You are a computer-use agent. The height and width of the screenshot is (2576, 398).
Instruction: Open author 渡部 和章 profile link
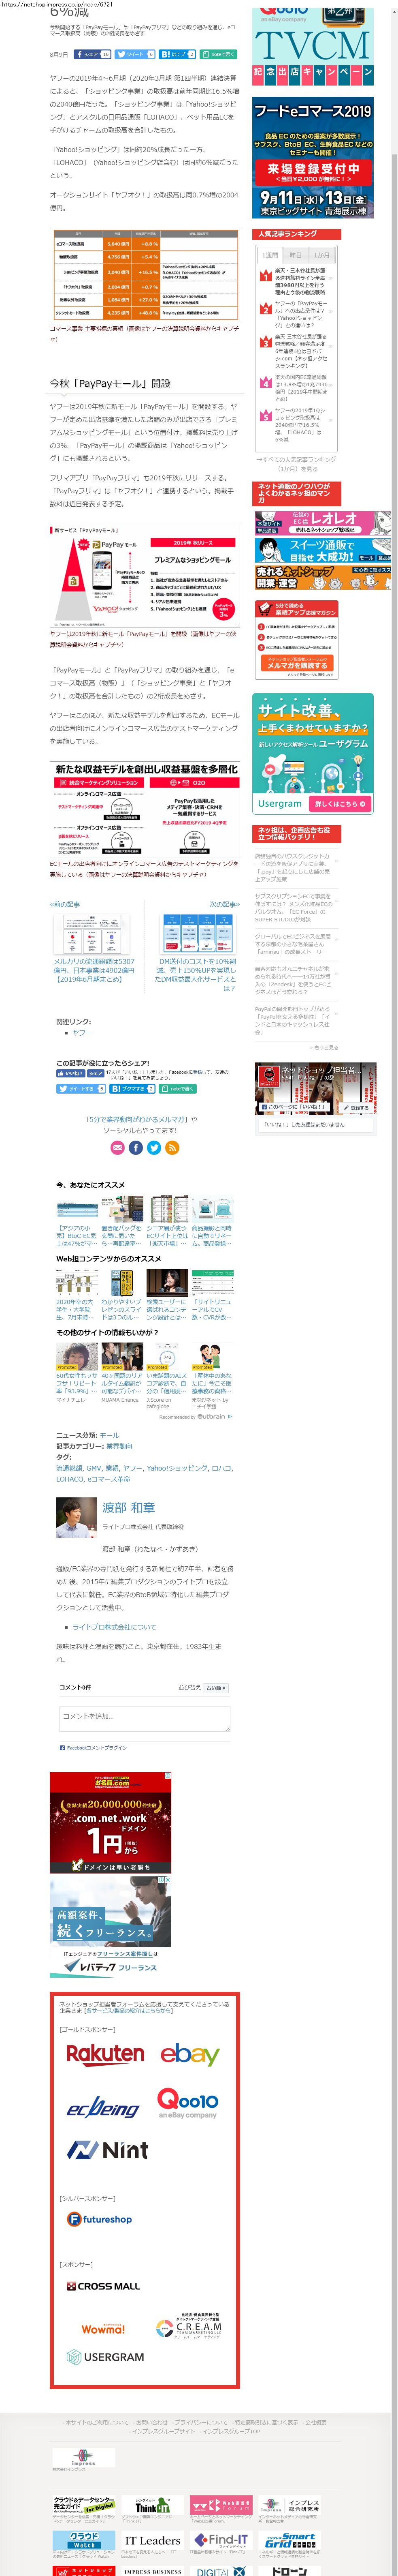pos(129,1507)
